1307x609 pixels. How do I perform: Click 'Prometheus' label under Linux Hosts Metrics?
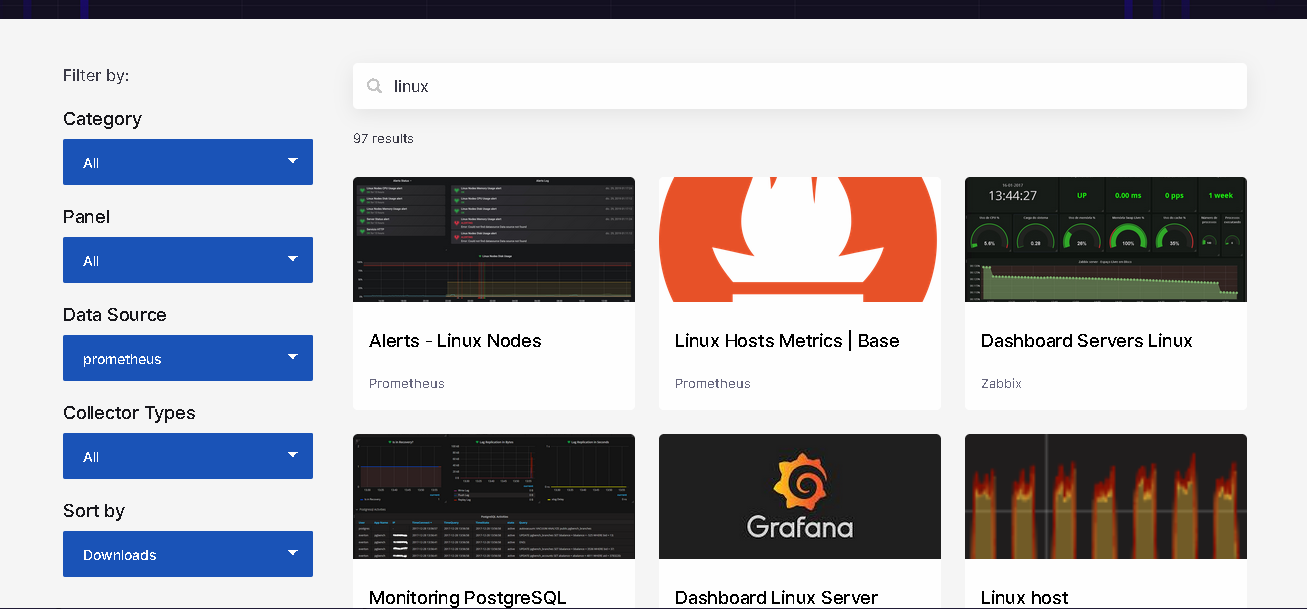tap(713, 384)
